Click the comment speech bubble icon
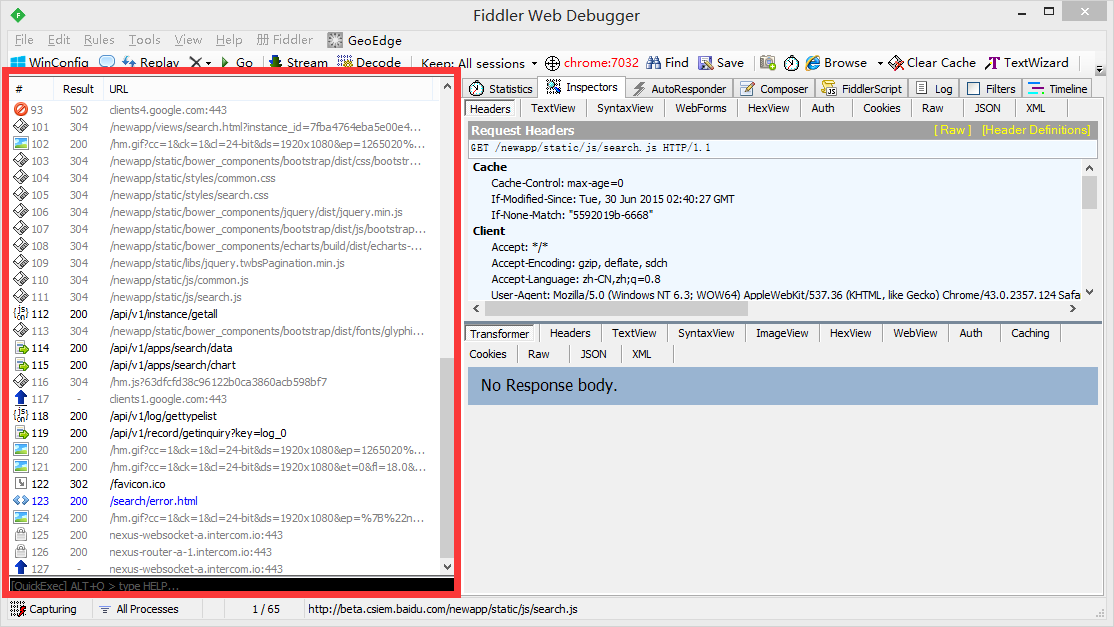1114x627 pixels. (x=107, y=62)
